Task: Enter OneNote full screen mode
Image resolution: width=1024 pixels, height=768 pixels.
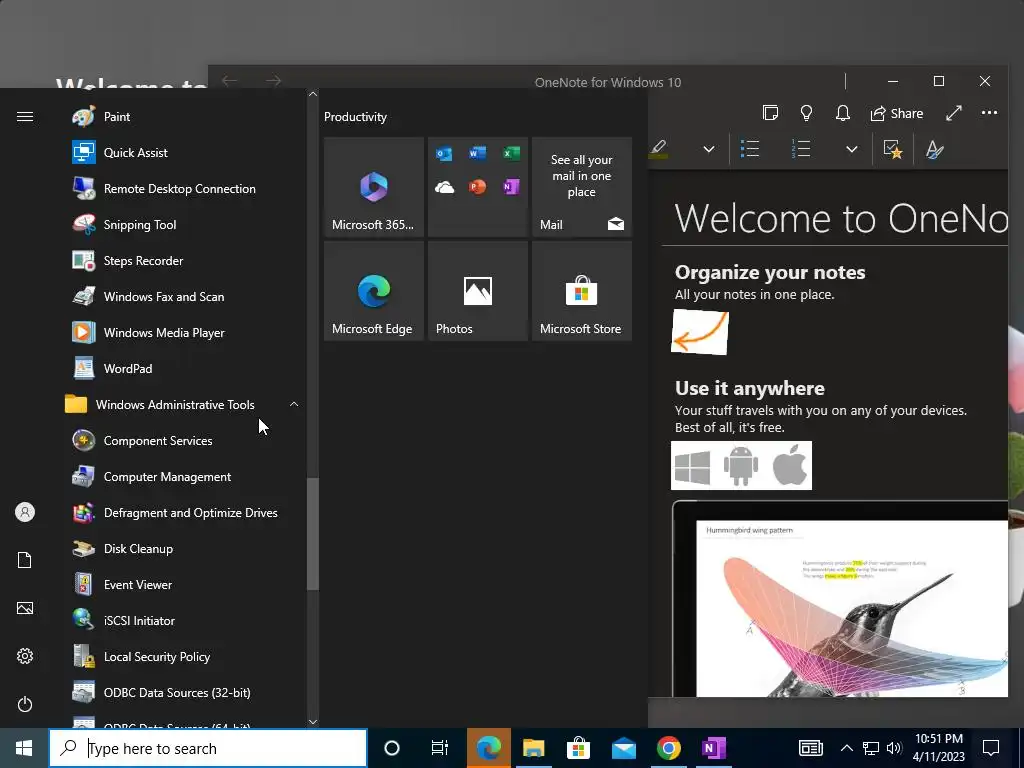Action: (953, 113)
